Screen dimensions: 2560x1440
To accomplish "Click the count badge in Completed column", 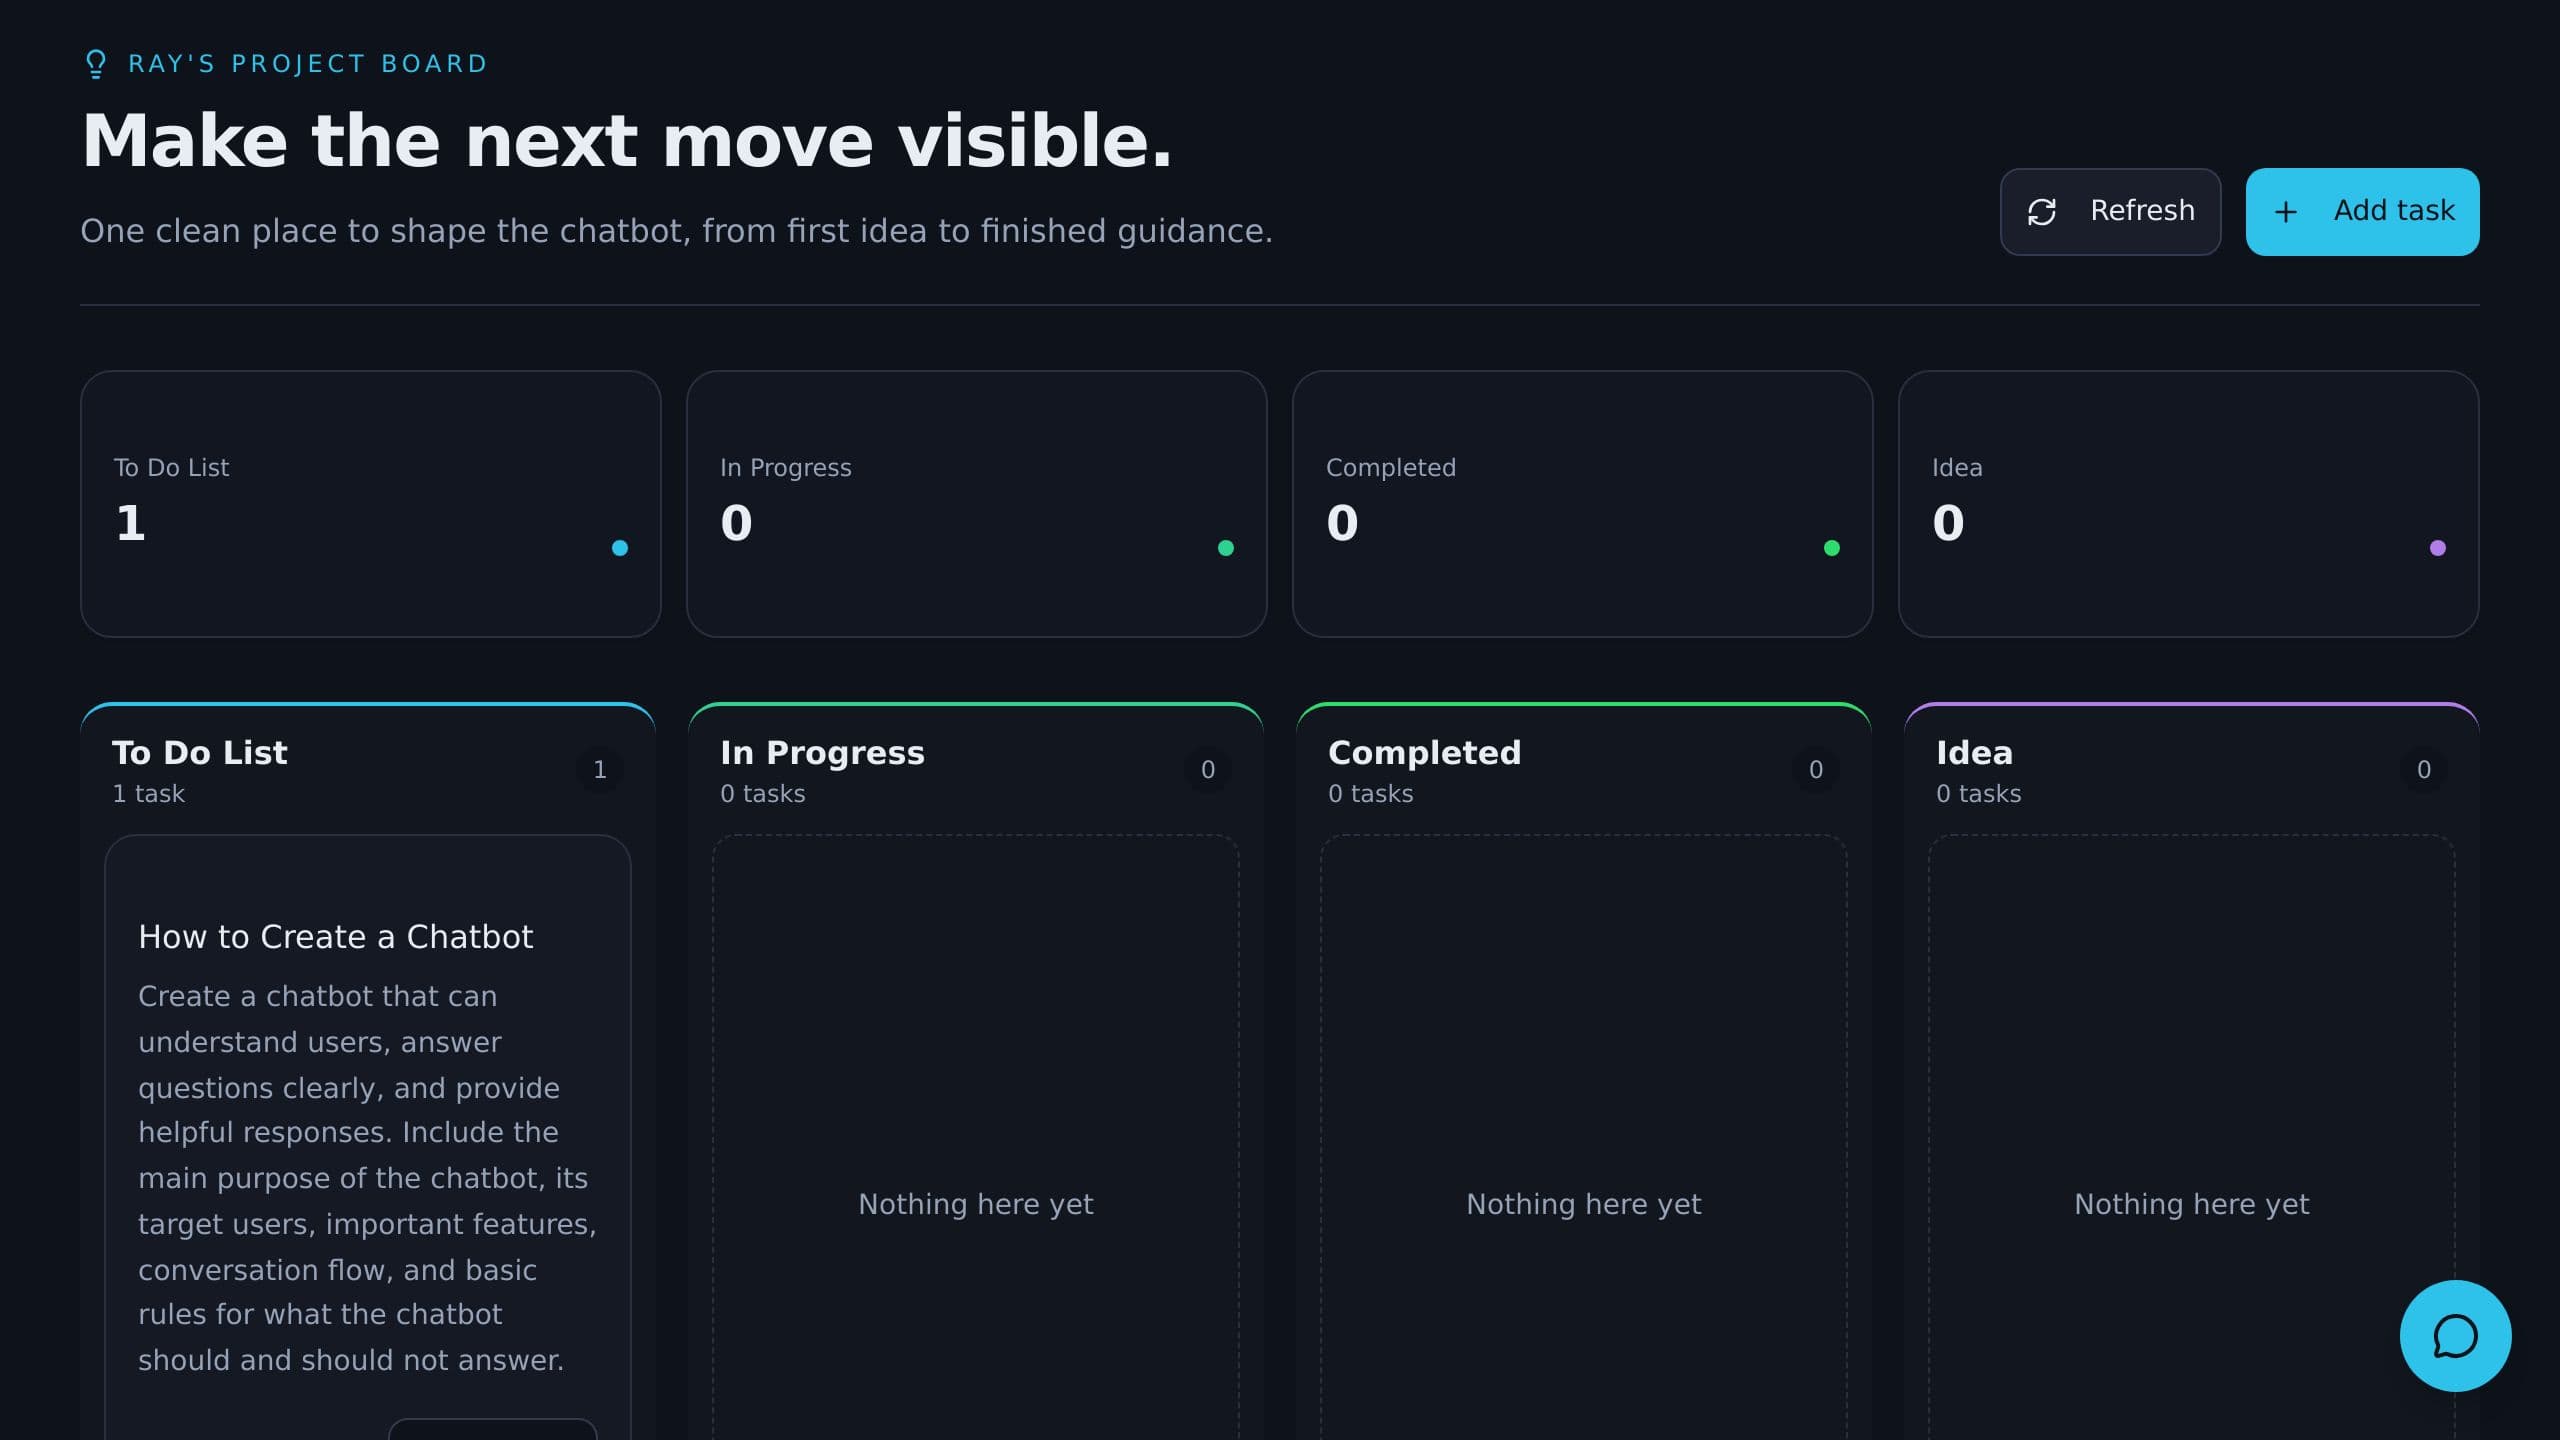I will 1815,769.
